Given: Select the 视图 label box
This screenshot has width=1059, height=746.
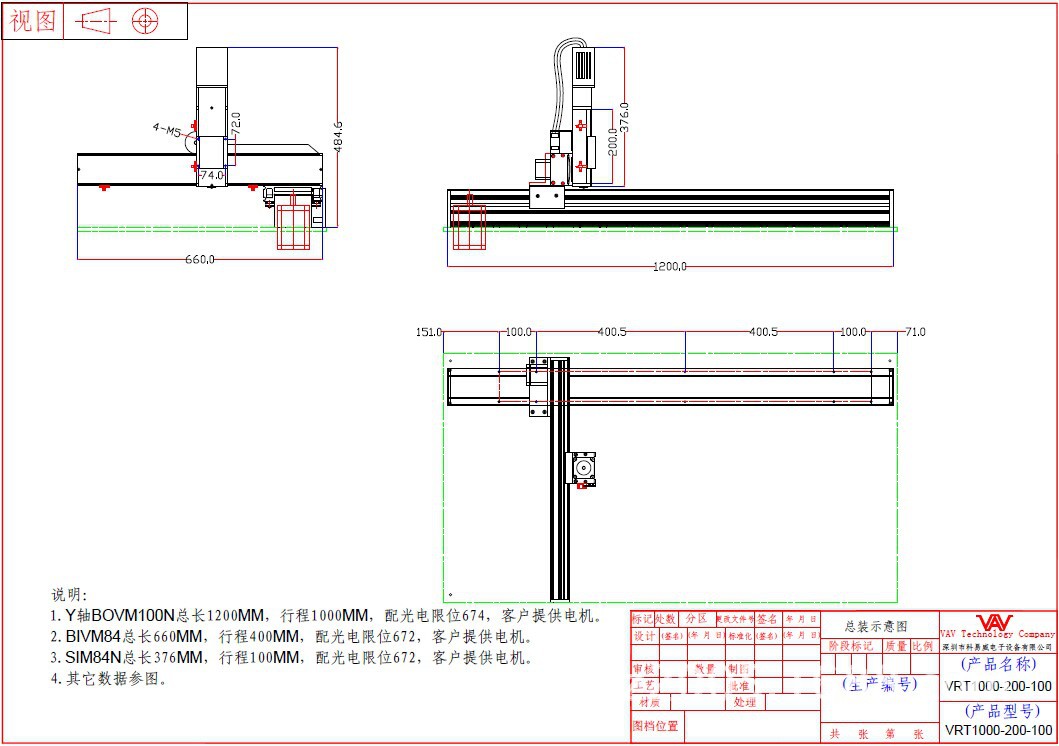Looking at the screenshot, I should 34,21.
